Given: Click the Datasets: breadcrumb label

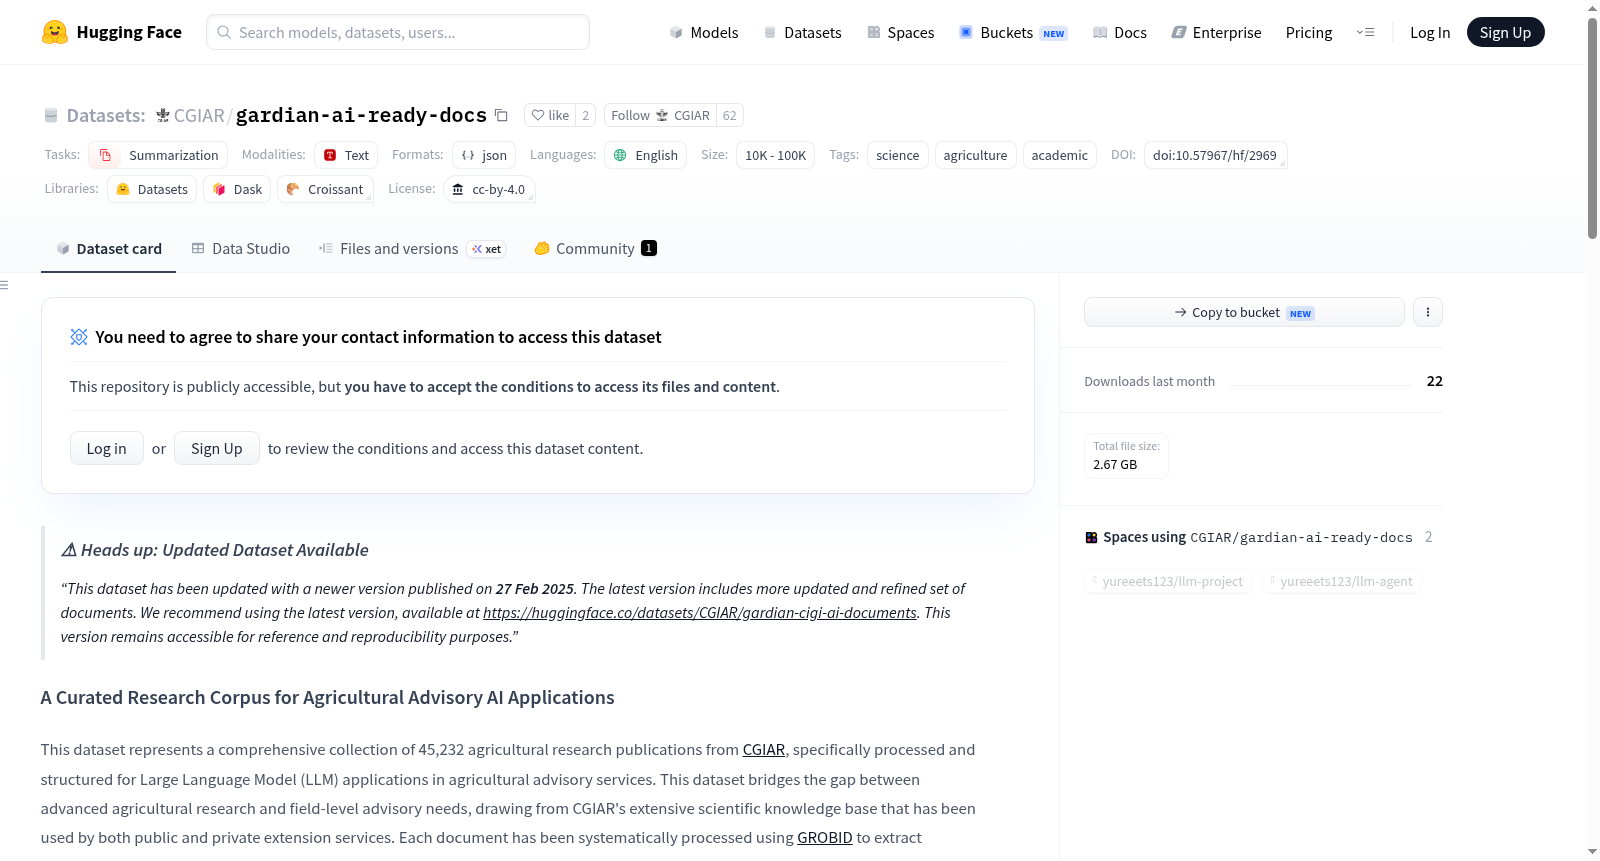Looking at the screenshot, I should coord(106,115).
